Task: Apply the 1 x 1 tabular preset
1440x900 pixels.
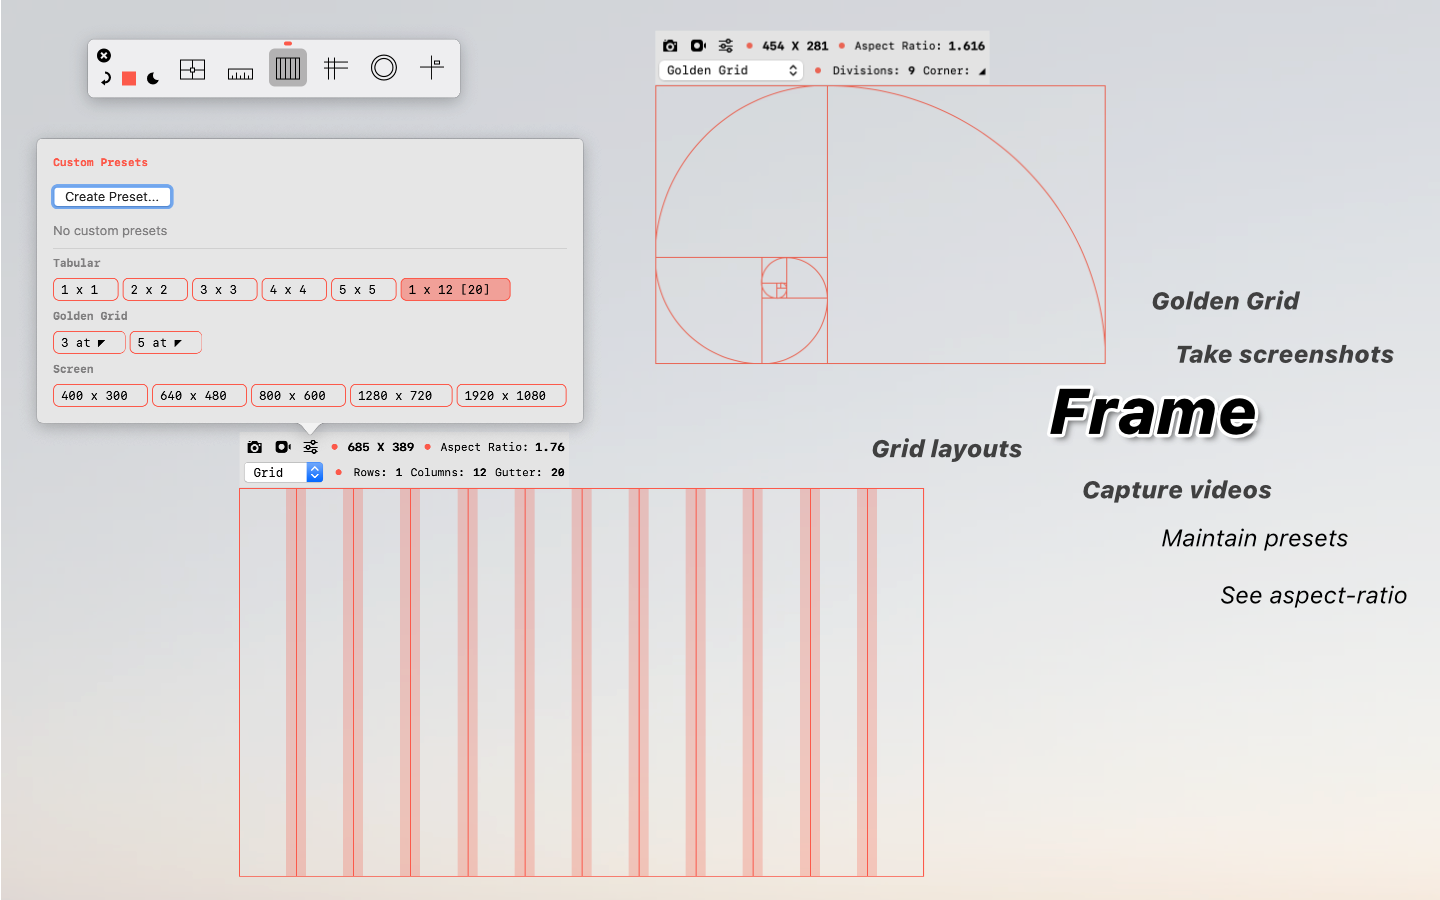Action: (x=85, y=290)
